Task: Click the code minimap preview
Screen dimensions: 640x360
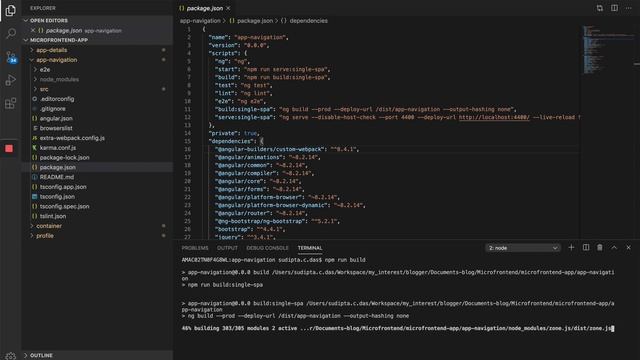Action: point(608,49)
